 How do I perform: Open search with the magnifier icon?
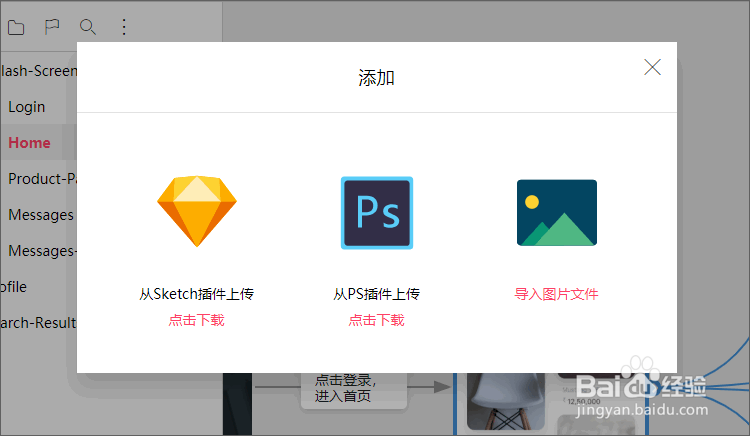tap(88, 27)
